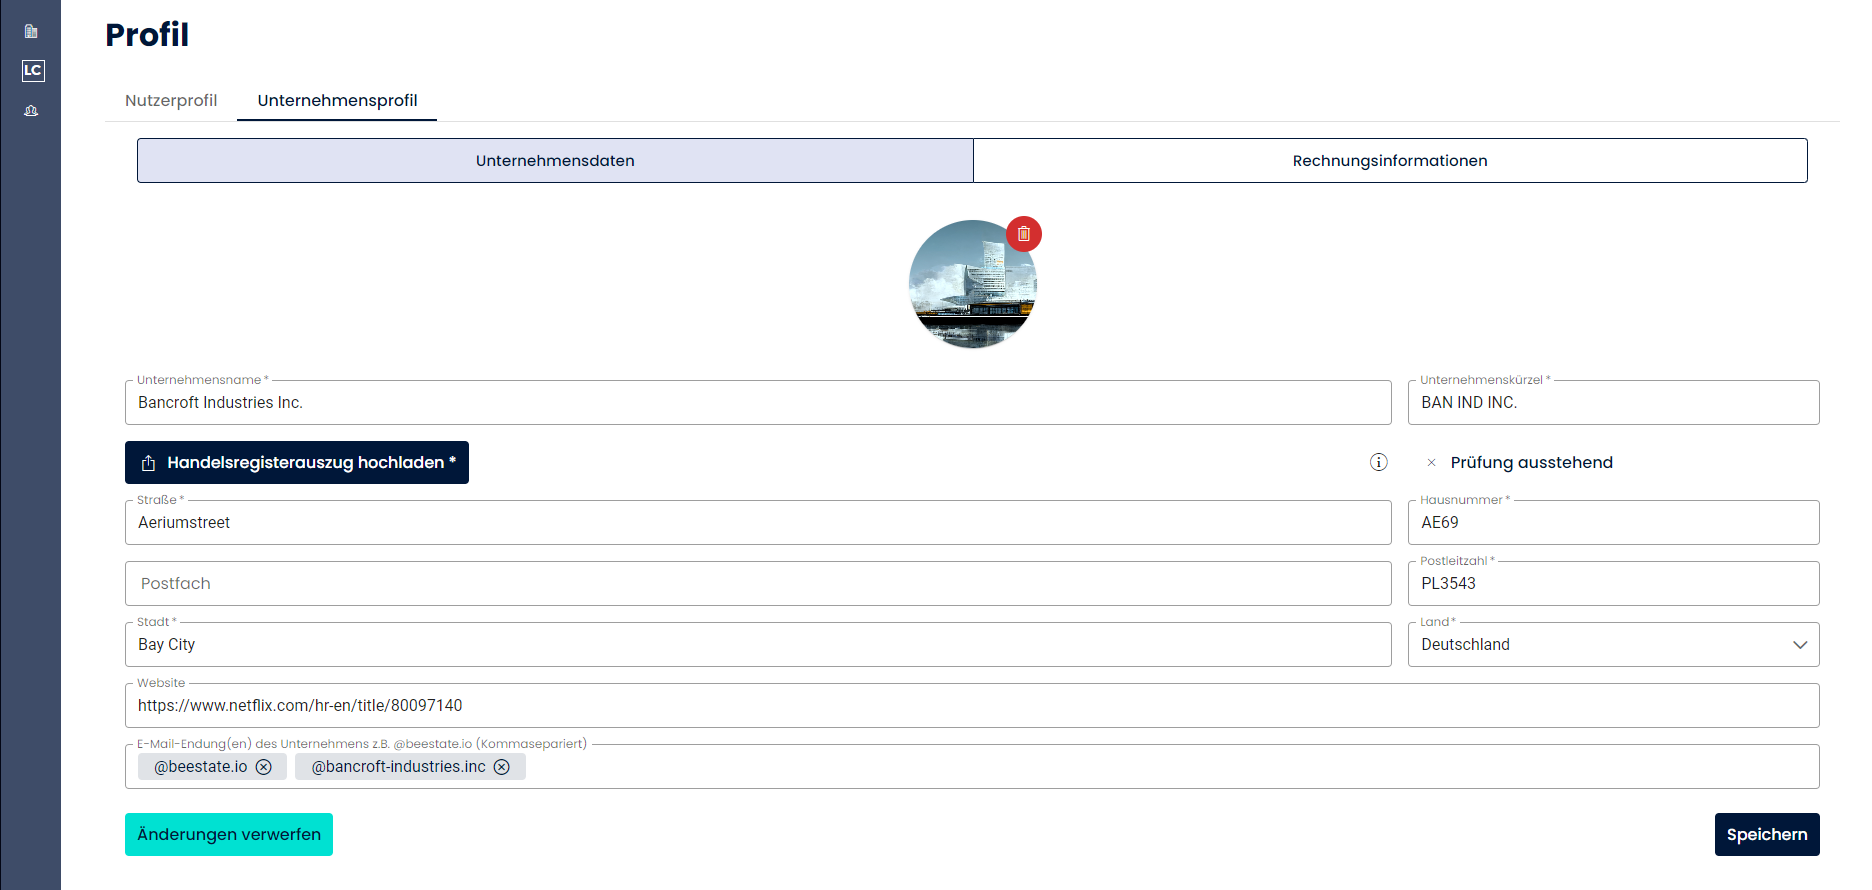Screen dimensions: 1872x890
Task: Delete company logo with red trash icon
Action: point(1023,234)
